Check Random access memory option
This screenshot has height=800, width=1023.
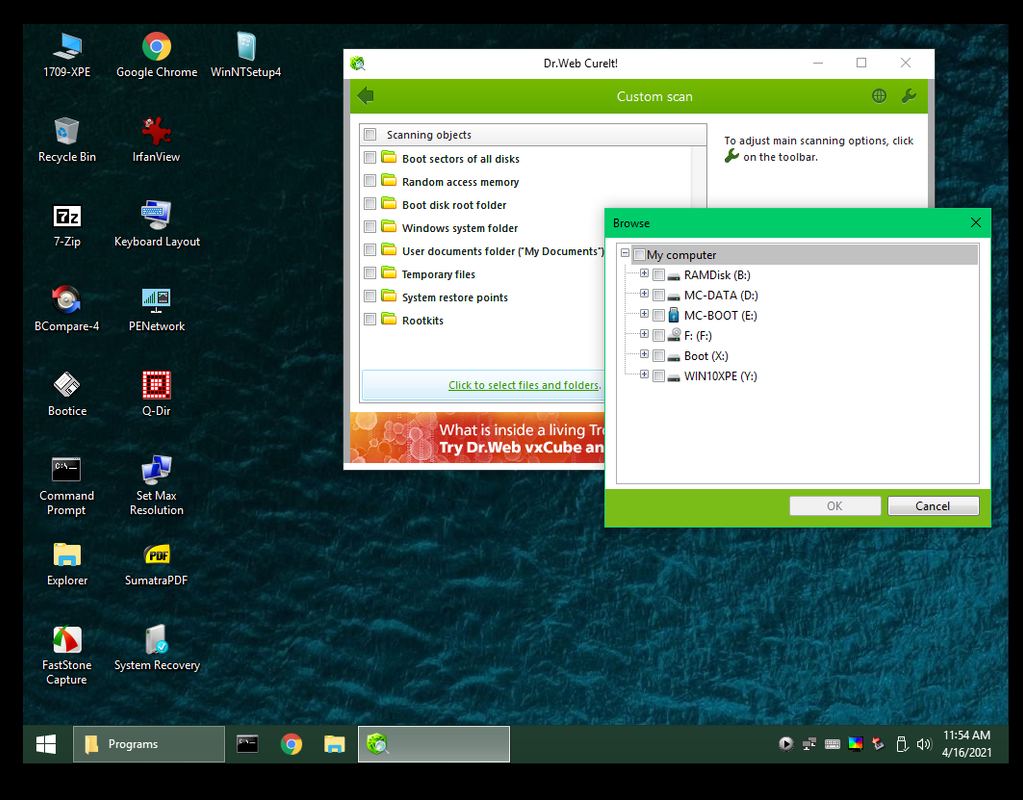(x=370, y=181)
